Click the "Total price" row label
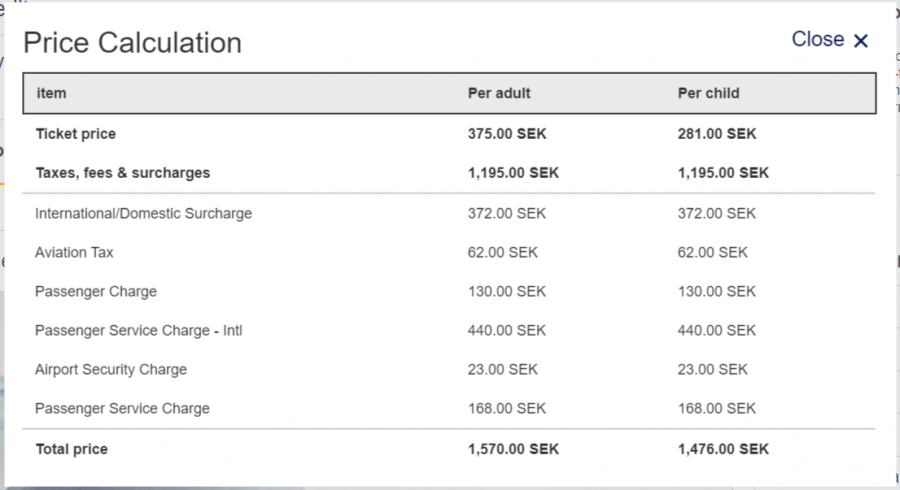900x490 pixels. coord(71,450)
